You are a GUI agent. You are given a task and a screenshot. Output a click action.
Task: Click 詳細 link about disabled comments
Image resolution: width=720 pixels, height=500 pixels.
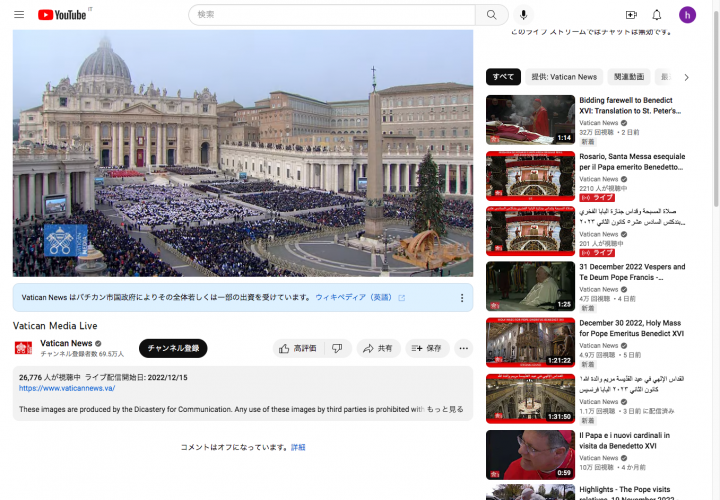coord(298,447)
